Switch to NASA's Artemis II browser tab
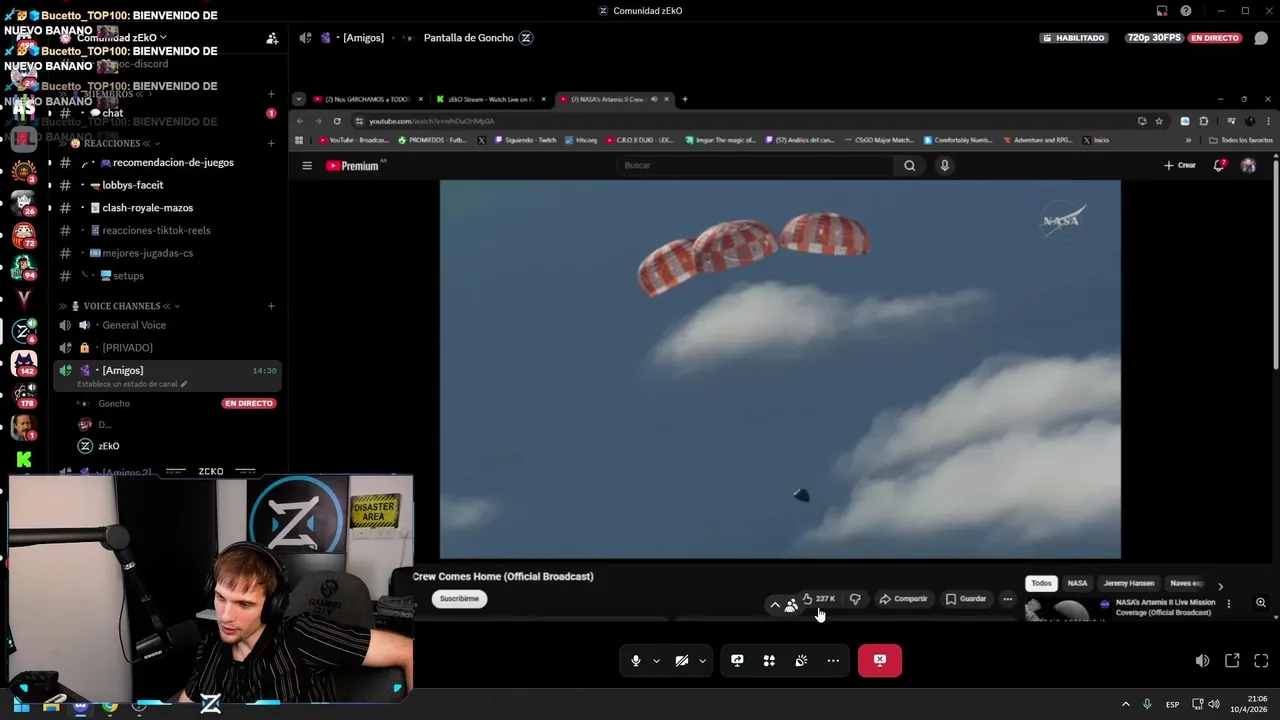Viewport: 1280px width, 720px height. [x=614, y=99]
